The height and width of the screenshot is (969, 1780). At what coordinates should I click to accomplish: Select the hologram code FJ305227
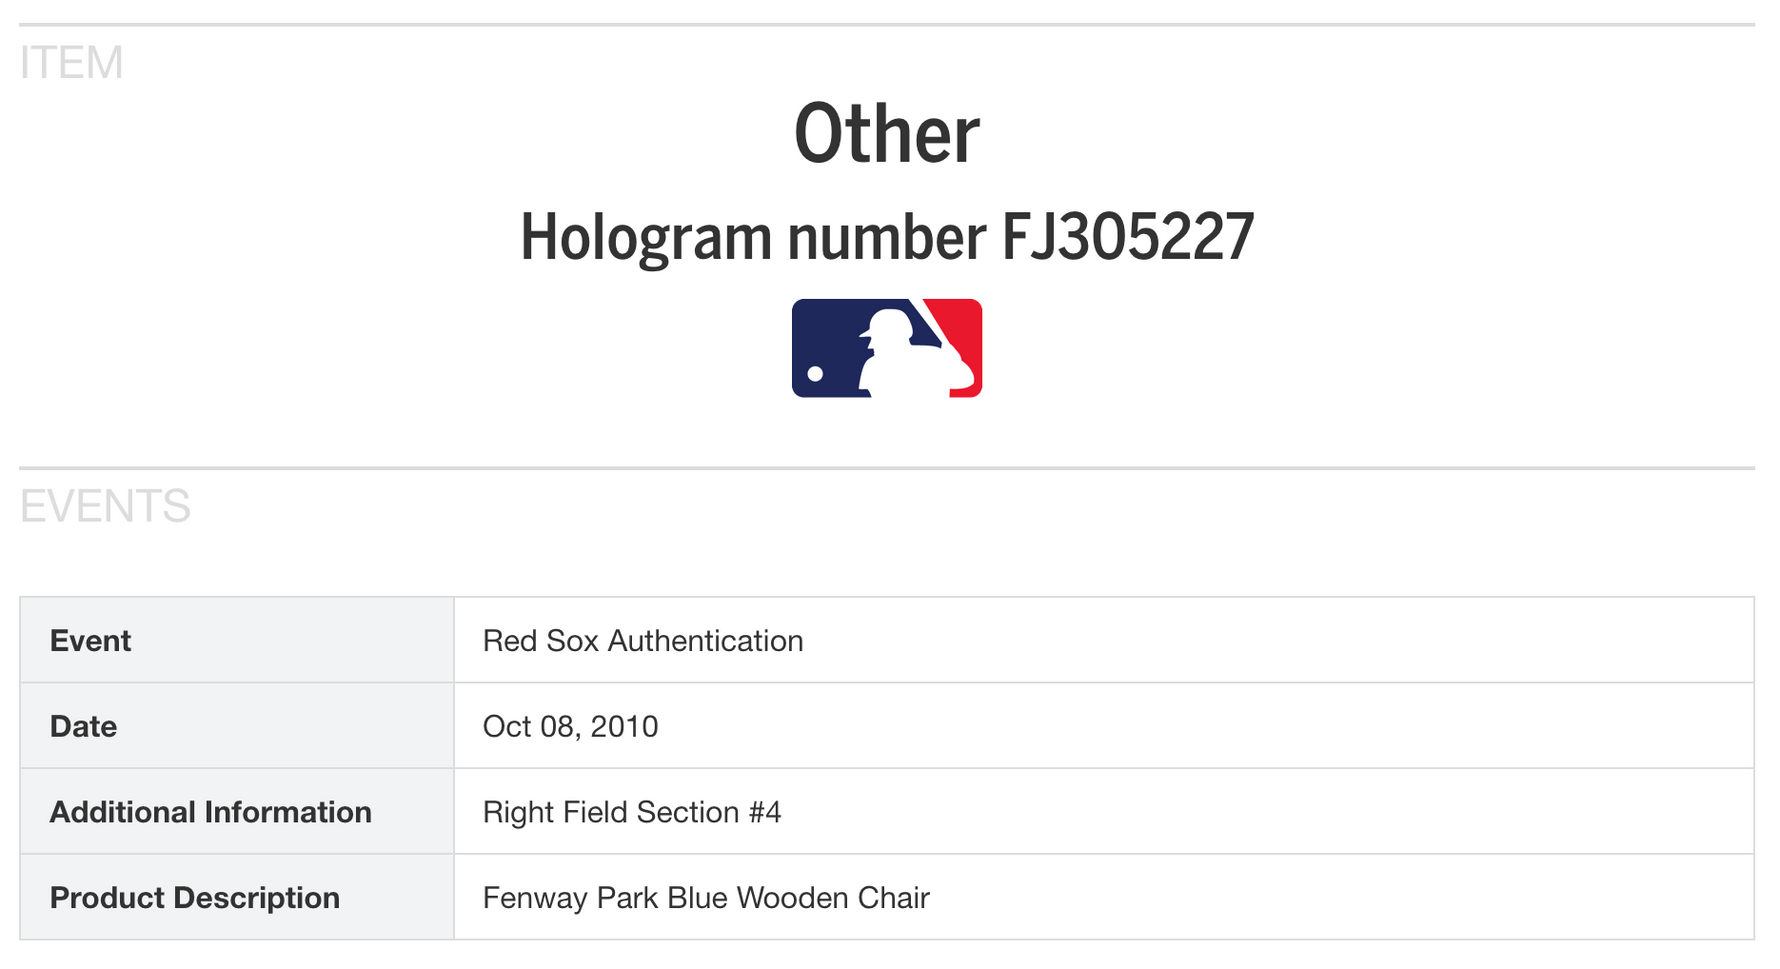click(x=1127, y=238)
